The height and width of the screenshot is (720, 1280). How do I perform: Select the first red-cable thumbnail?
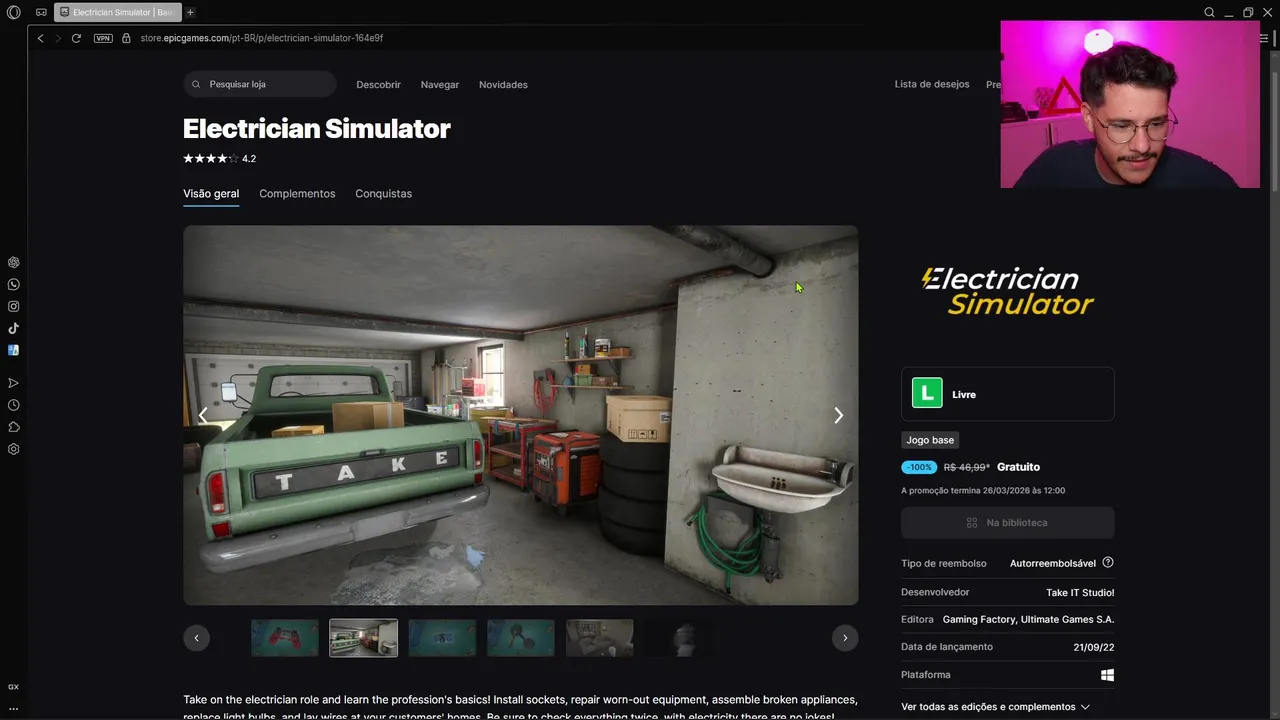pyautogui.click(x=285, y=638)
